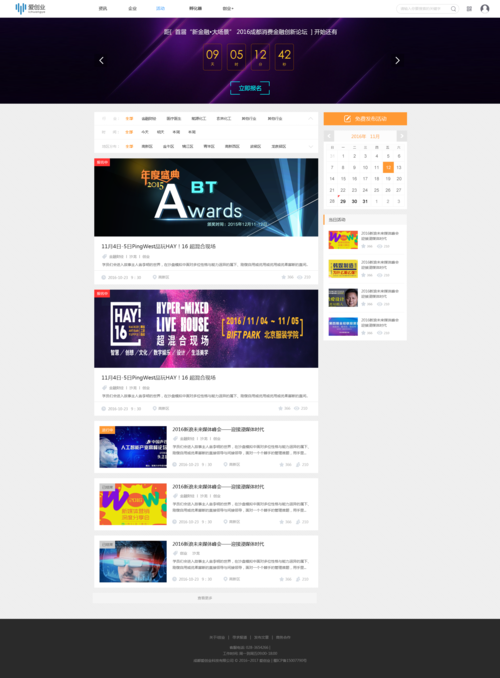Select 全部 in the industry filter row
Viewport: 500px width, 678px height.
(x=129, y=118)
